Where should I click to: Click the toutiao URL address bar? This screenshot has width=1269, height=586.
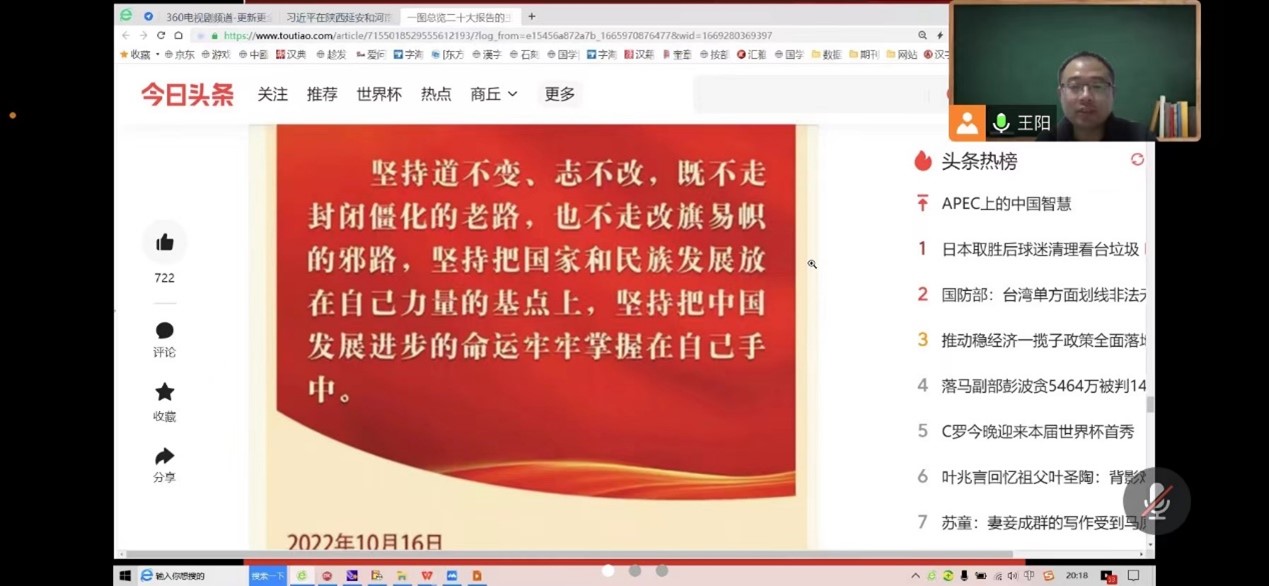pos(500,35)
